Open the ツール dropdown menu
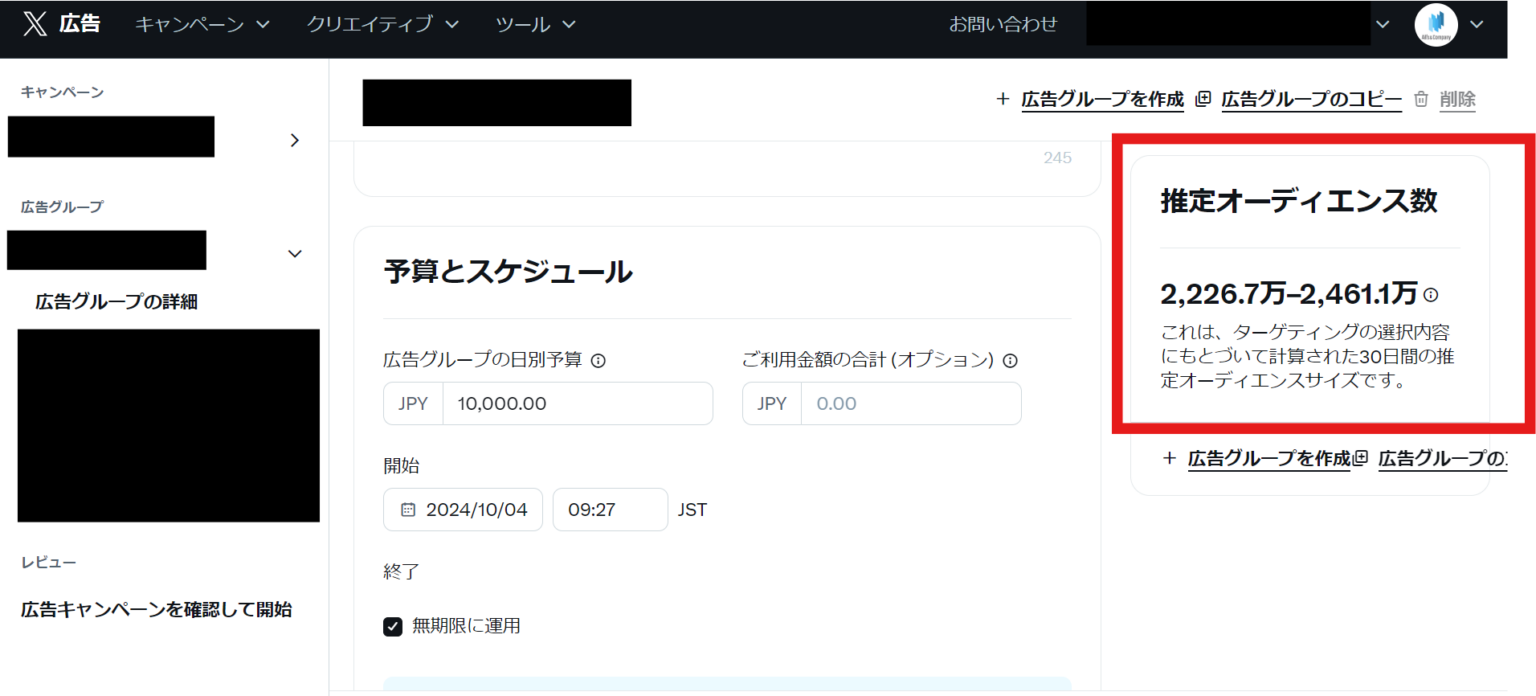This screenshot has width=1536, height=696. [x=535, y=24]
